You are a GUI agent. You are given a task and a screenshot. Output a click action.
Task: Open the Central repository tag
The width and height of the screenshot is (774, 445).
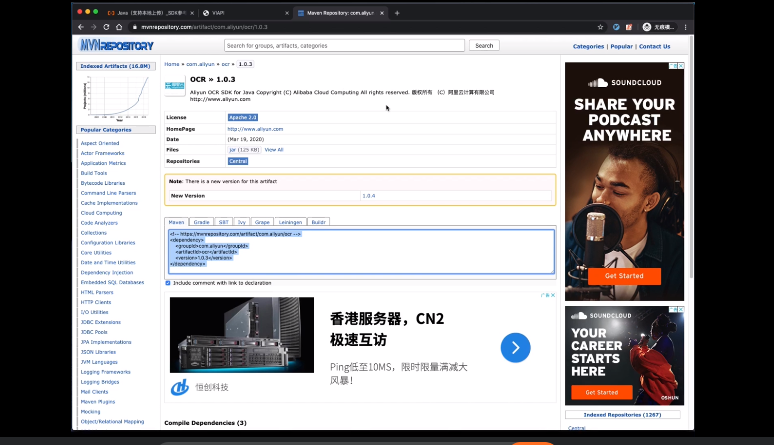click(238, 161)
